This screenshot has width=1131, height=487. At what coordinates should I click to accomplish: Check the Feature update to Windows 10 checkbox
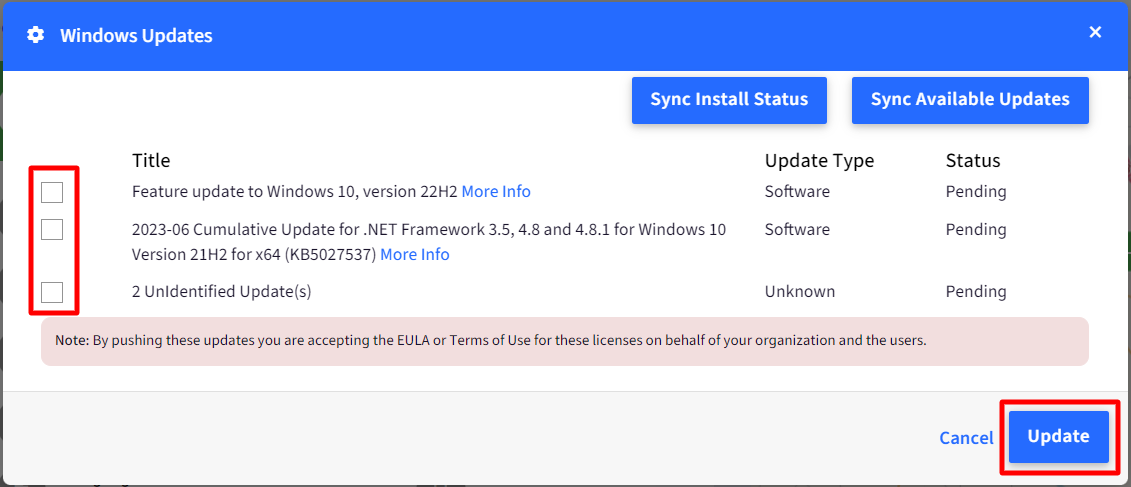(52, 193)
